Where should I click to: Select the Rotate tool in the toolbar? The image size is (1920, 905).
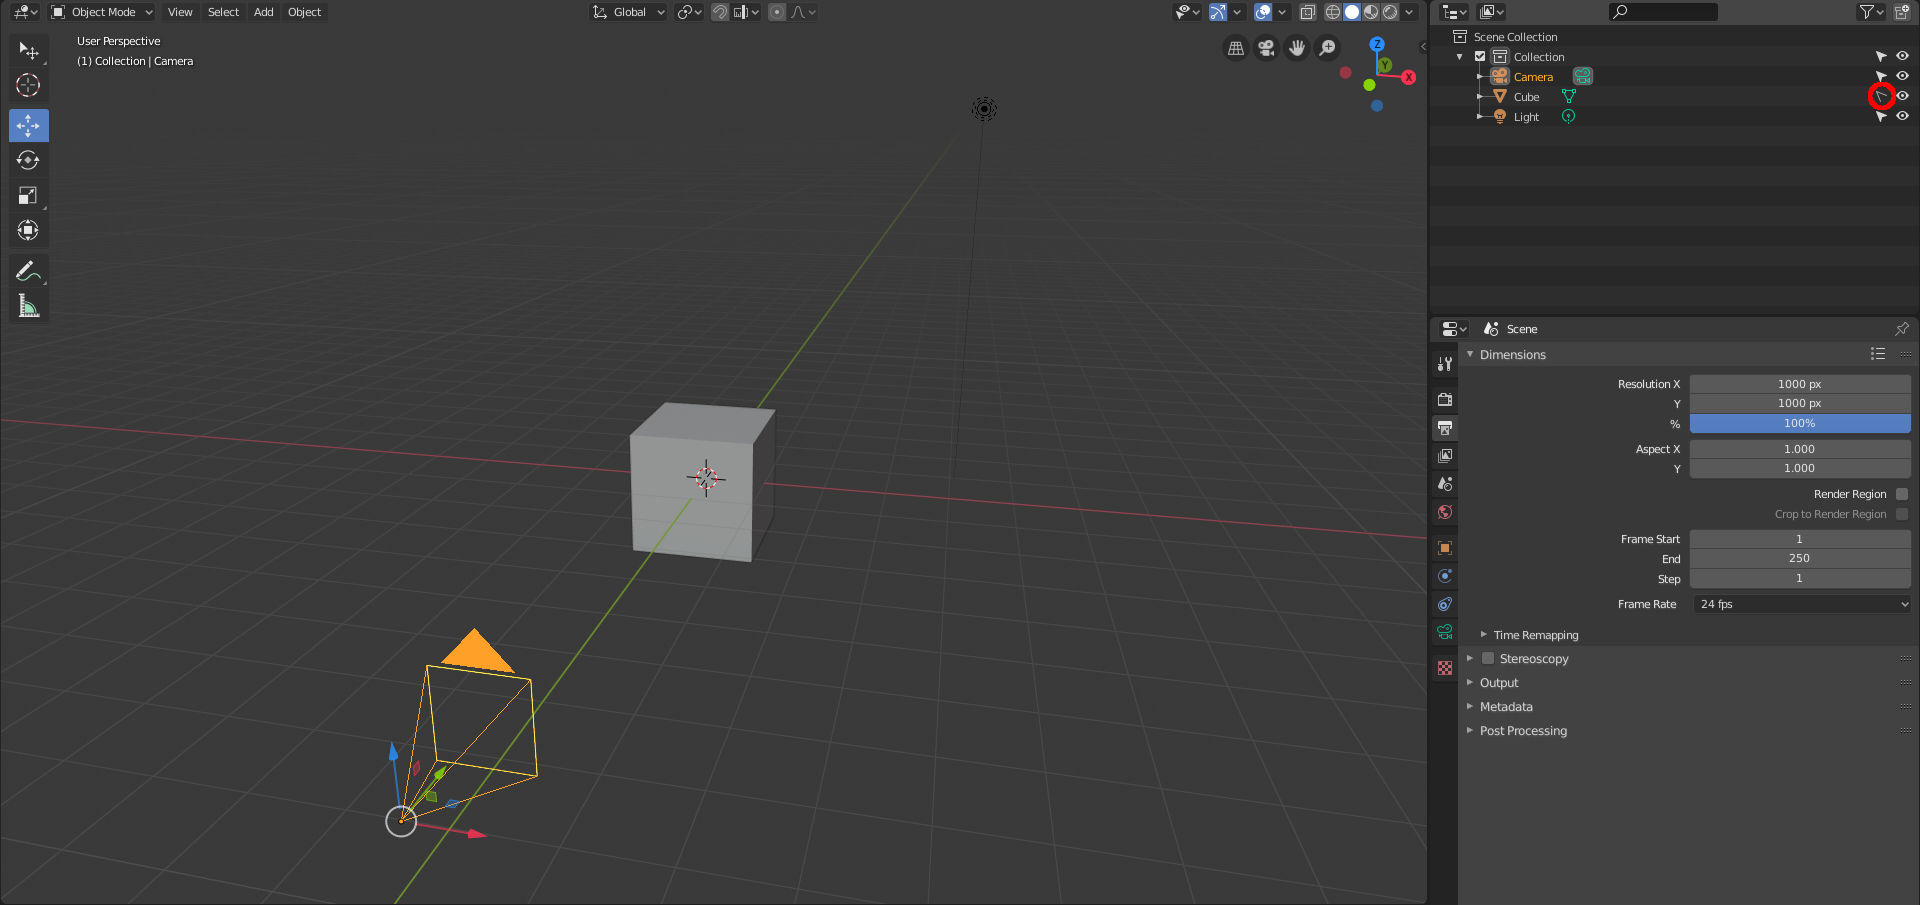28,160
